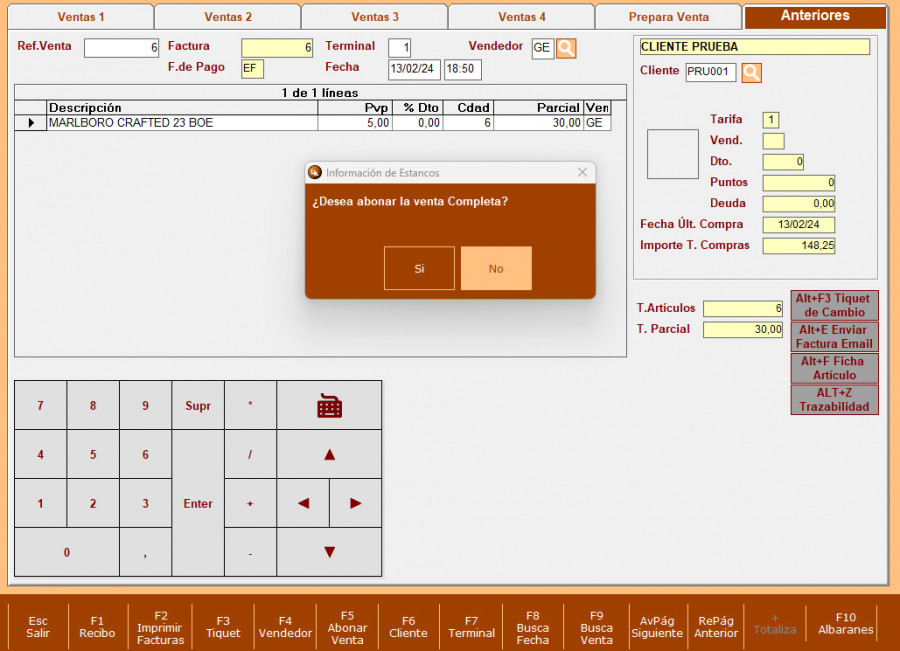Click F2 Imprimir Facturas button
Viewport: 900px width, 651px height.
click(161, 627)
